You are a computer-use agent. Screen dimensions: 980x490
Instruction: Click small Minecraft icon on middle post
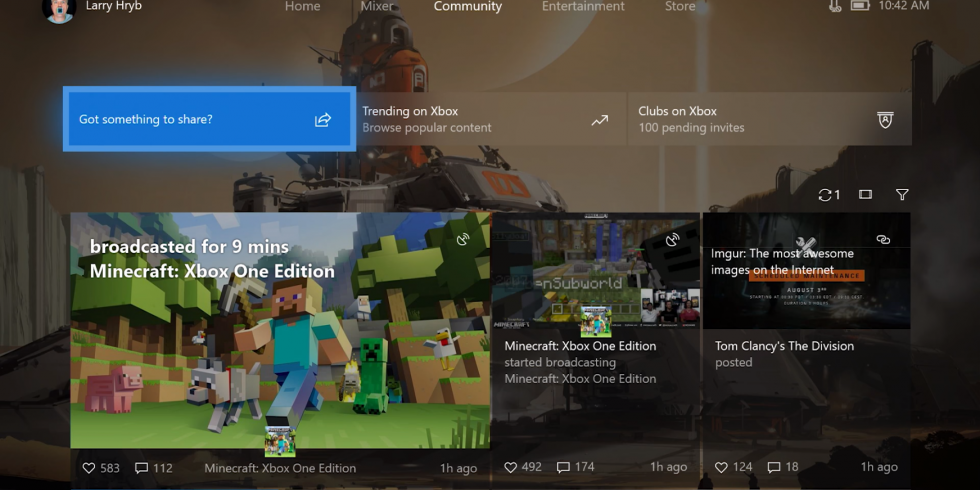(596, 321)
